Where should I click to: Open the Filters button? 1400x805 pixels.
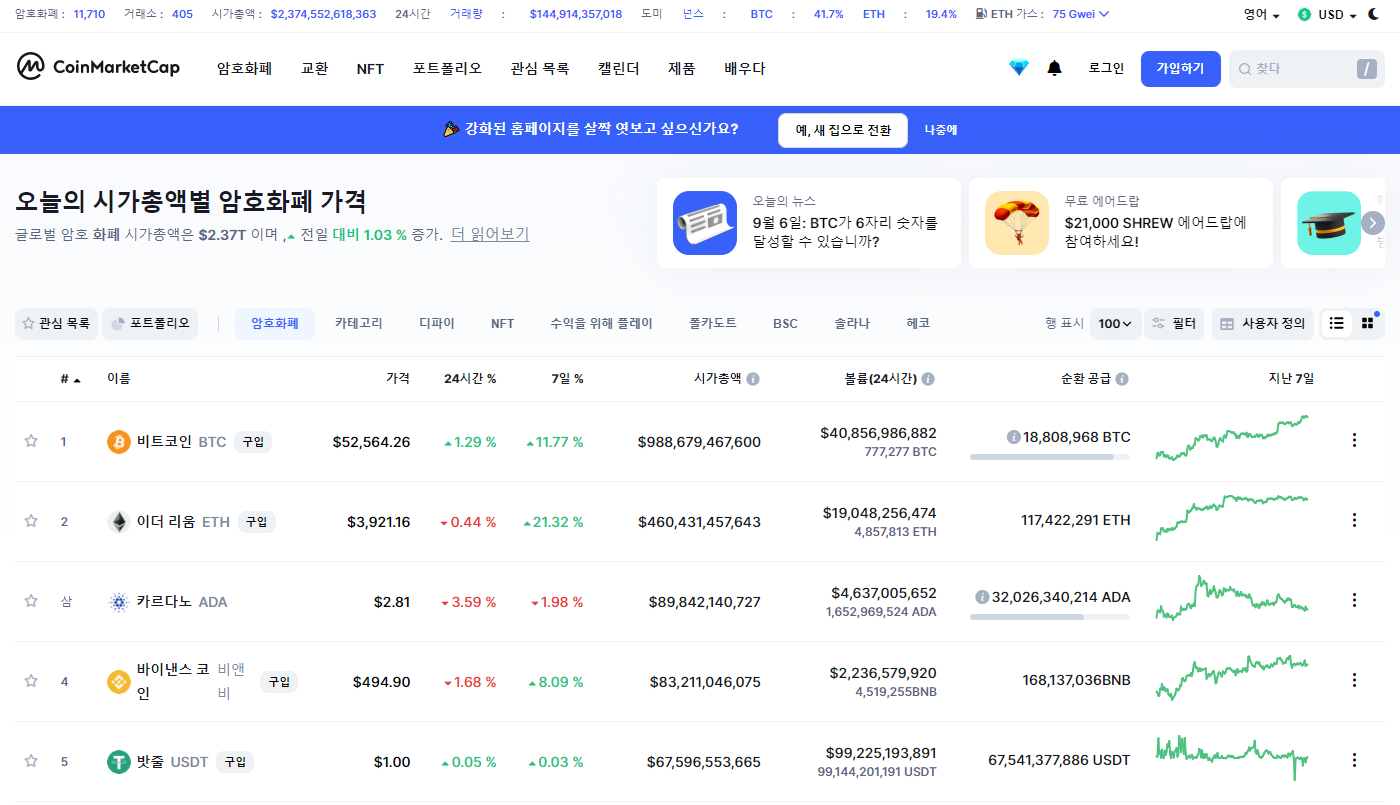tap(1174, 323)
